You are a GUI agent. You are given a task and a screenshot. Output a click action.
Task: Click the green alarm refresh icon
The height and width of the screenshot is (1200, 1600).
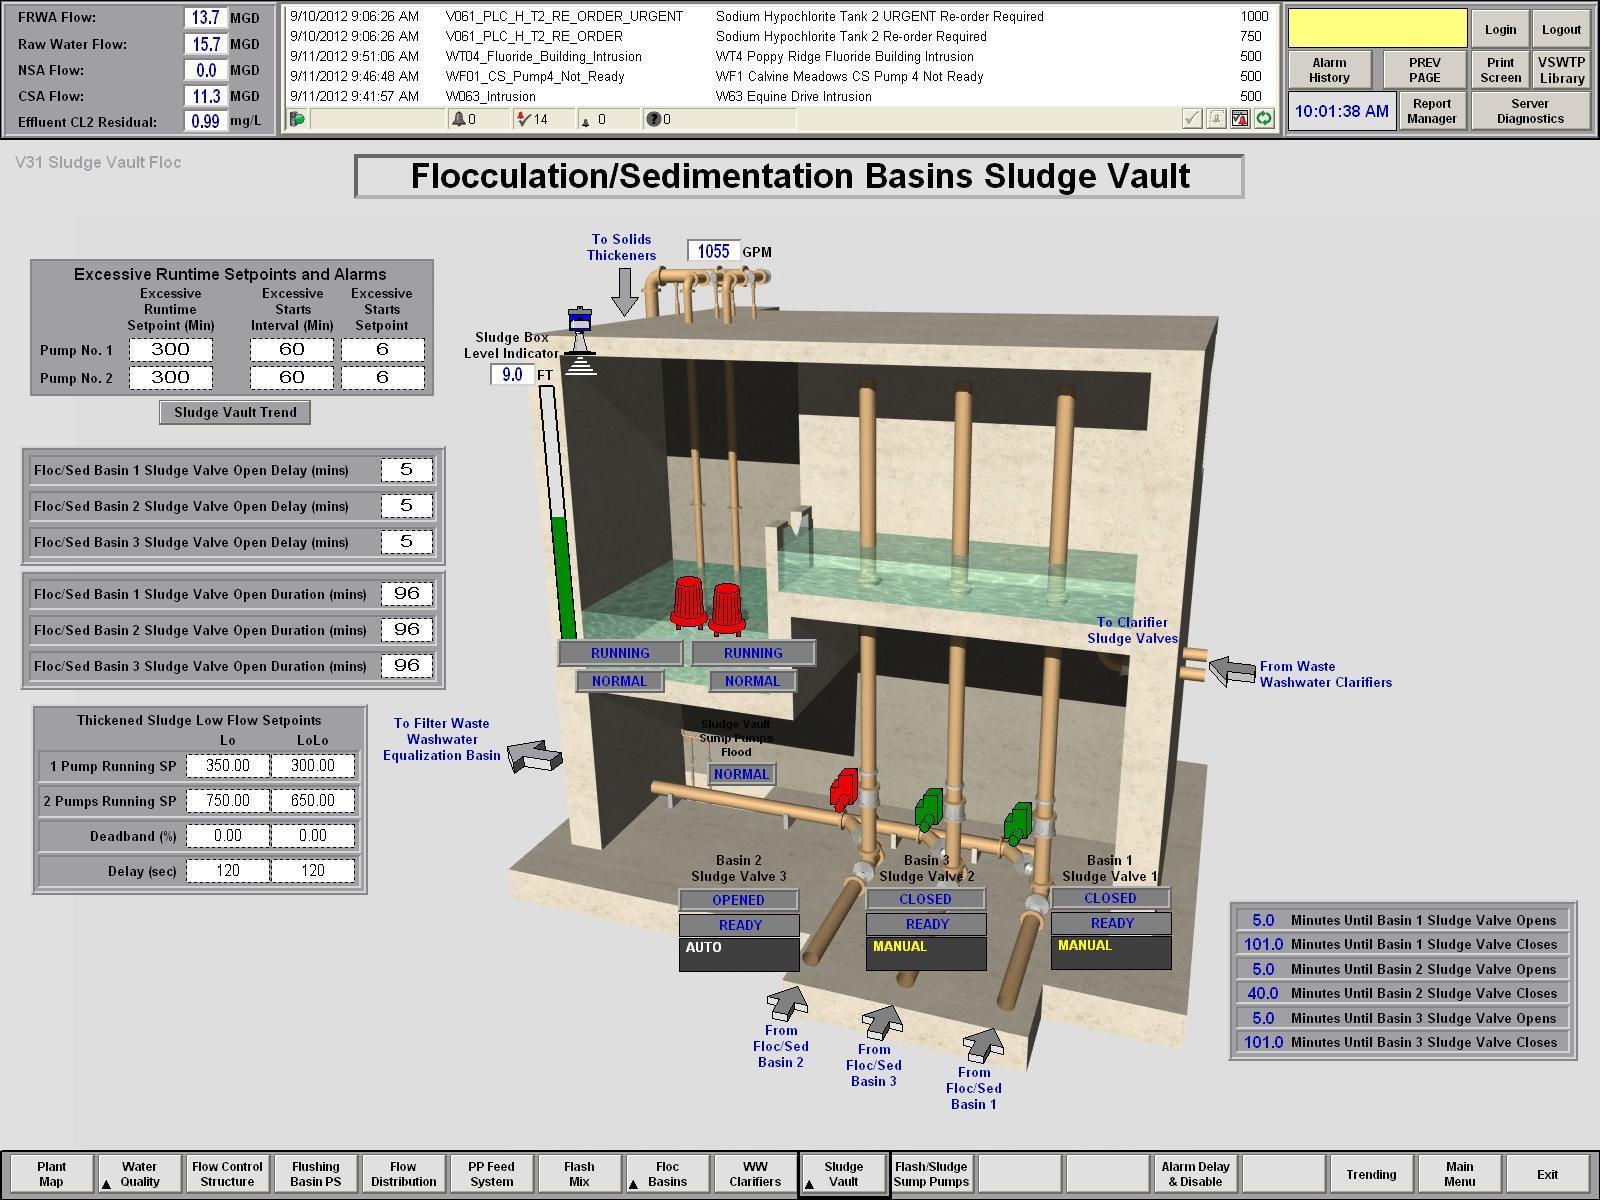point(1264,119)
